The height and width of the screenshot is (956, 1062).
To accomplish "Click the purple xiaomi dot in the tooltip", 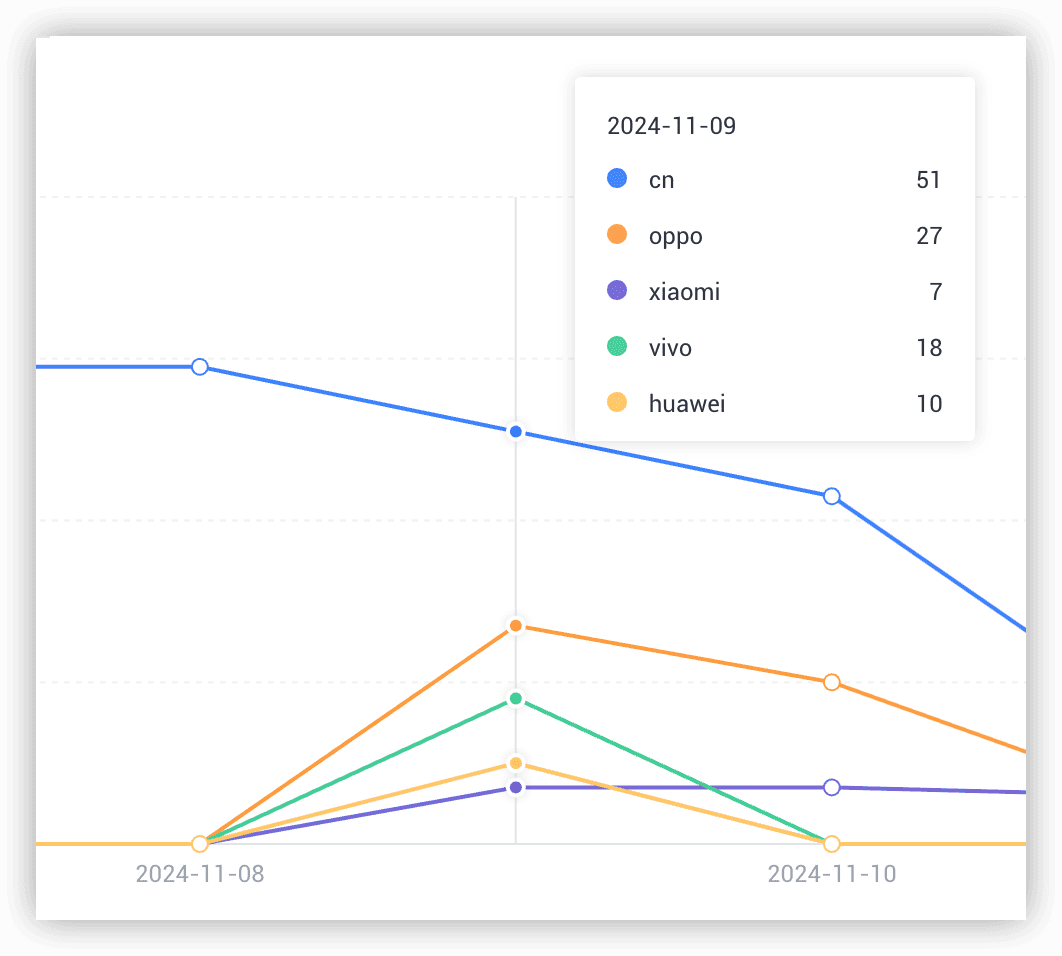I will [x=617, y=291].
